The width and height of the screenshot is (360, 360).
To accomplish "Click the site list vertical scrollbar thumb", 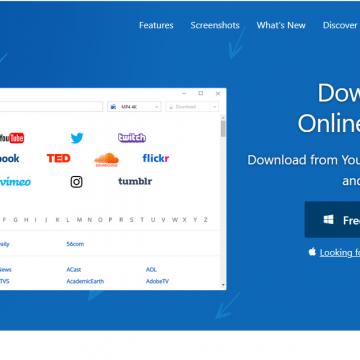I will point(223,129).
